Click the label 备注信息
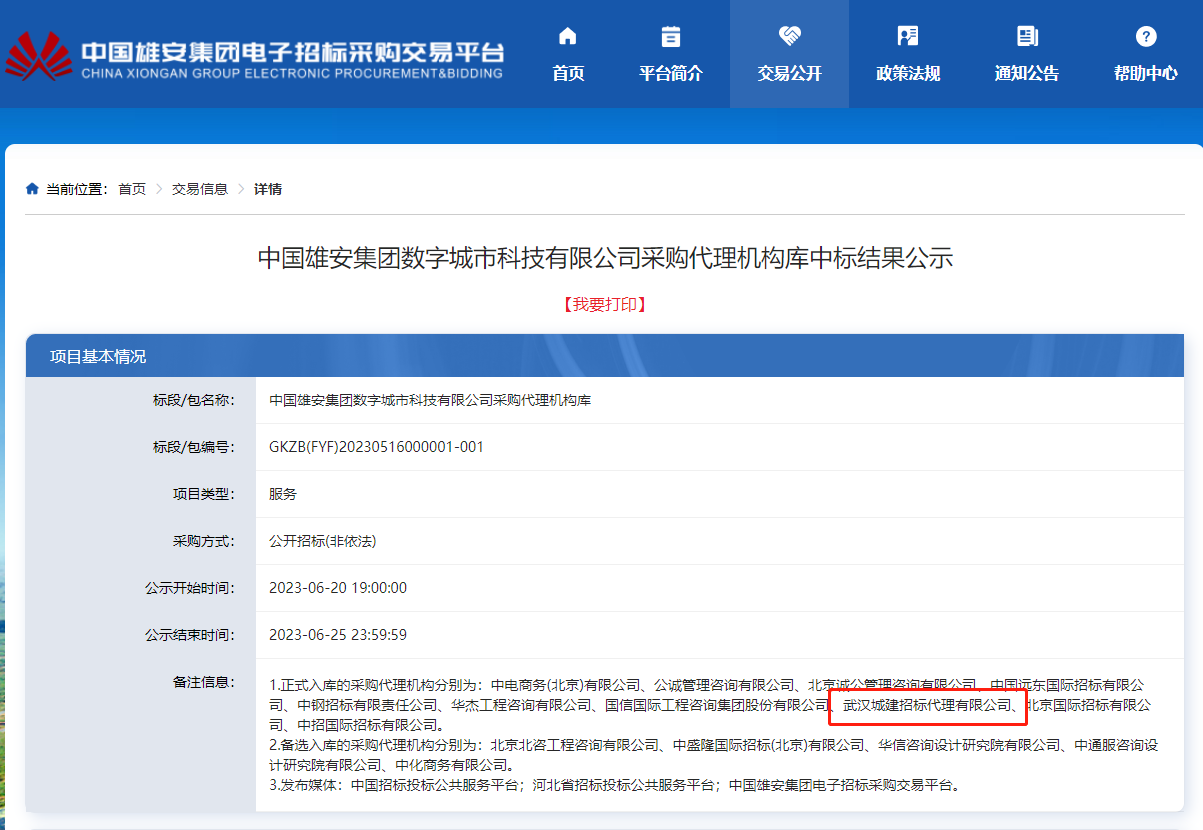The width and height of the screenshot is (1203, 830). pos(204,682)
